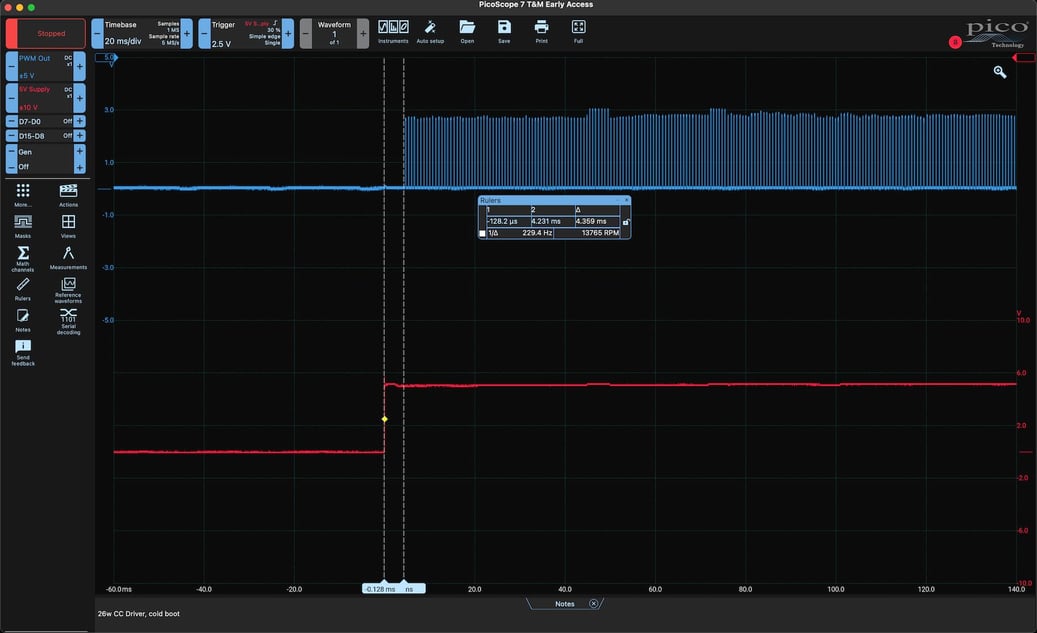Click the zoom magnifier icon on graph

click(999, 72)
